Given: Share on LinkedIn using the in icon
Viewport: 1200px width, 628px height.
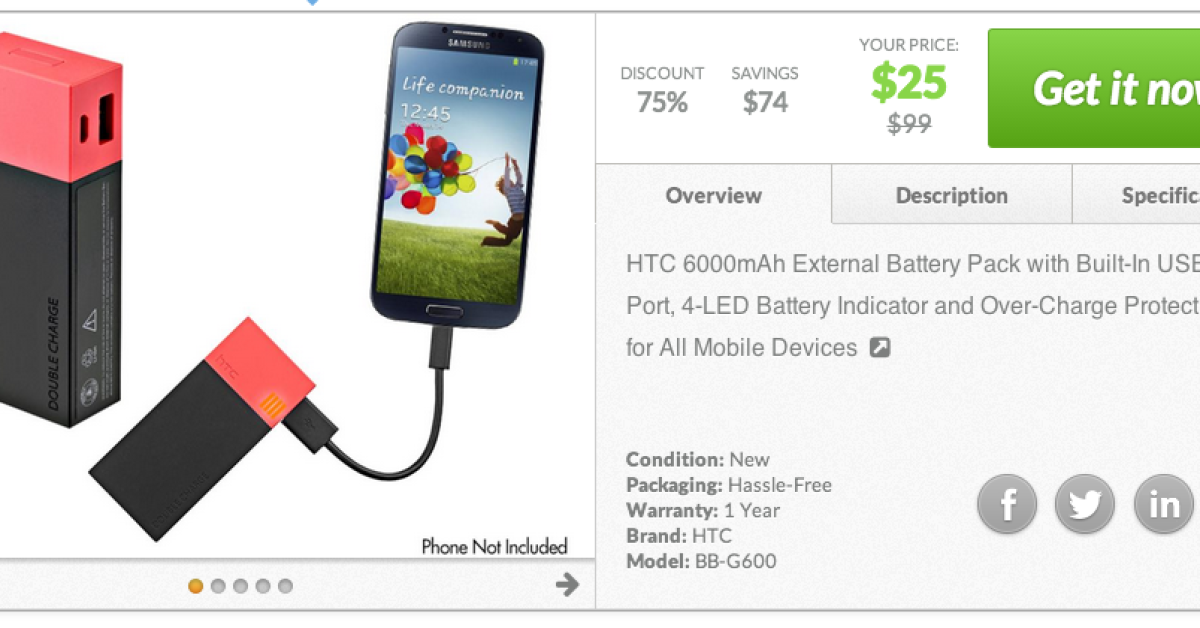Looking at the screenshot, I should point(1164,503).
